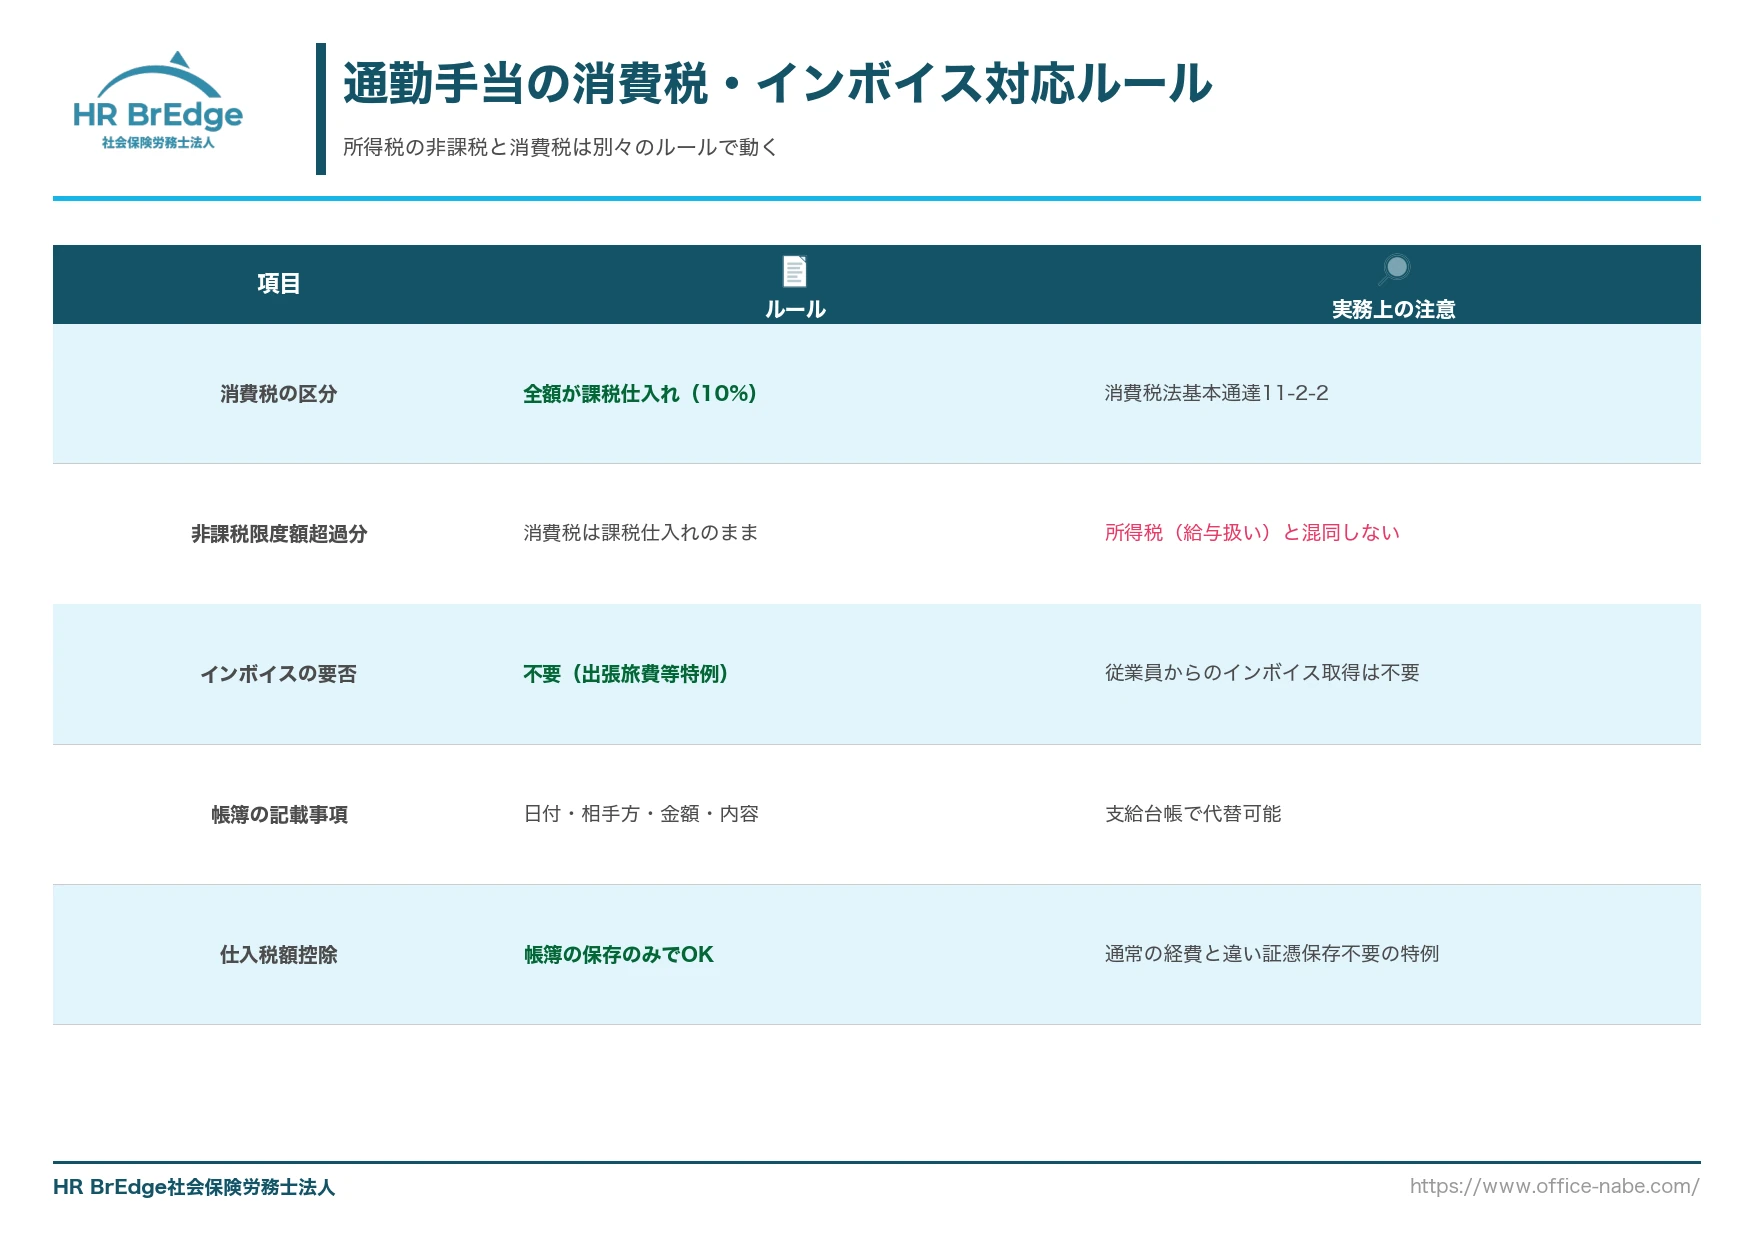The width and height of the screenshot is (1753, 1240).
Task: Open the https://www.office-nabe.com/ link
Action: (x=1554, y=1186)
